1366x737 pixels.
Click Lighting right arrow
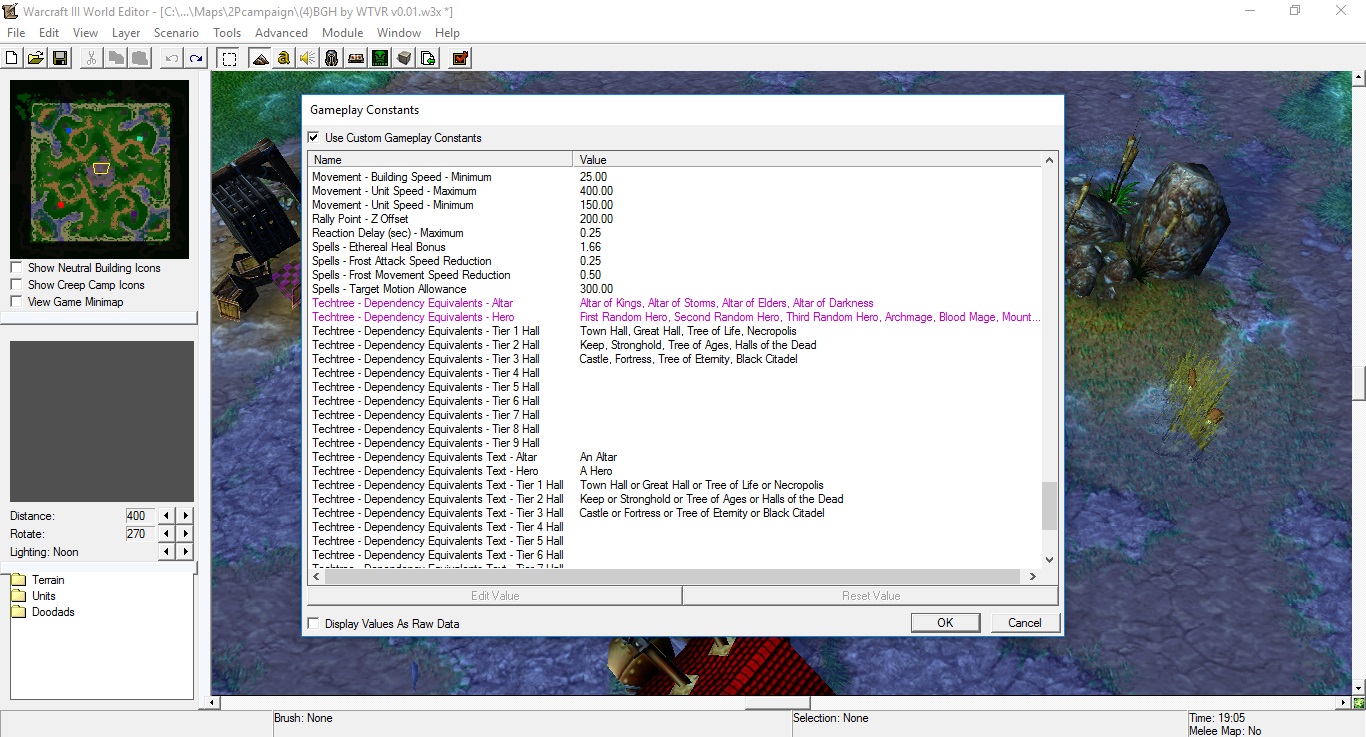point(185,552)
